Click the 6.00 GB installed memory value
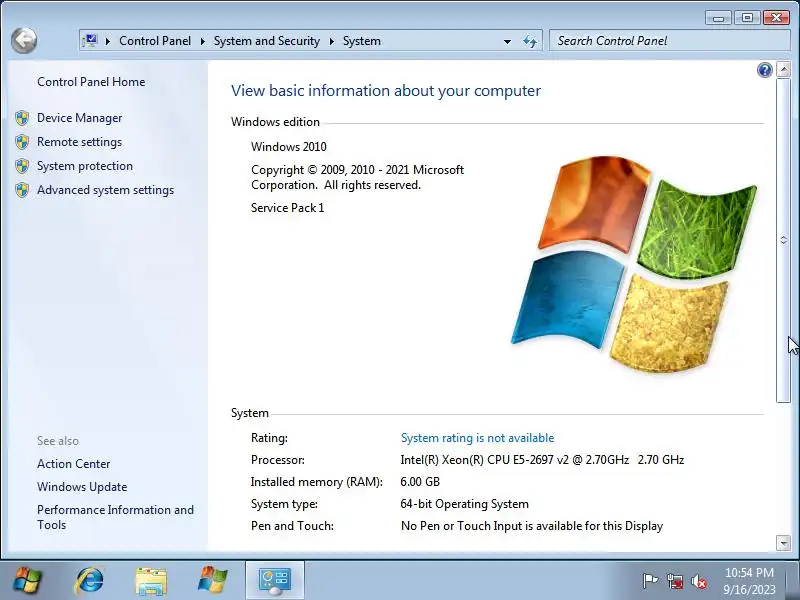The image size is (800, 600). [x=420, y=482]
